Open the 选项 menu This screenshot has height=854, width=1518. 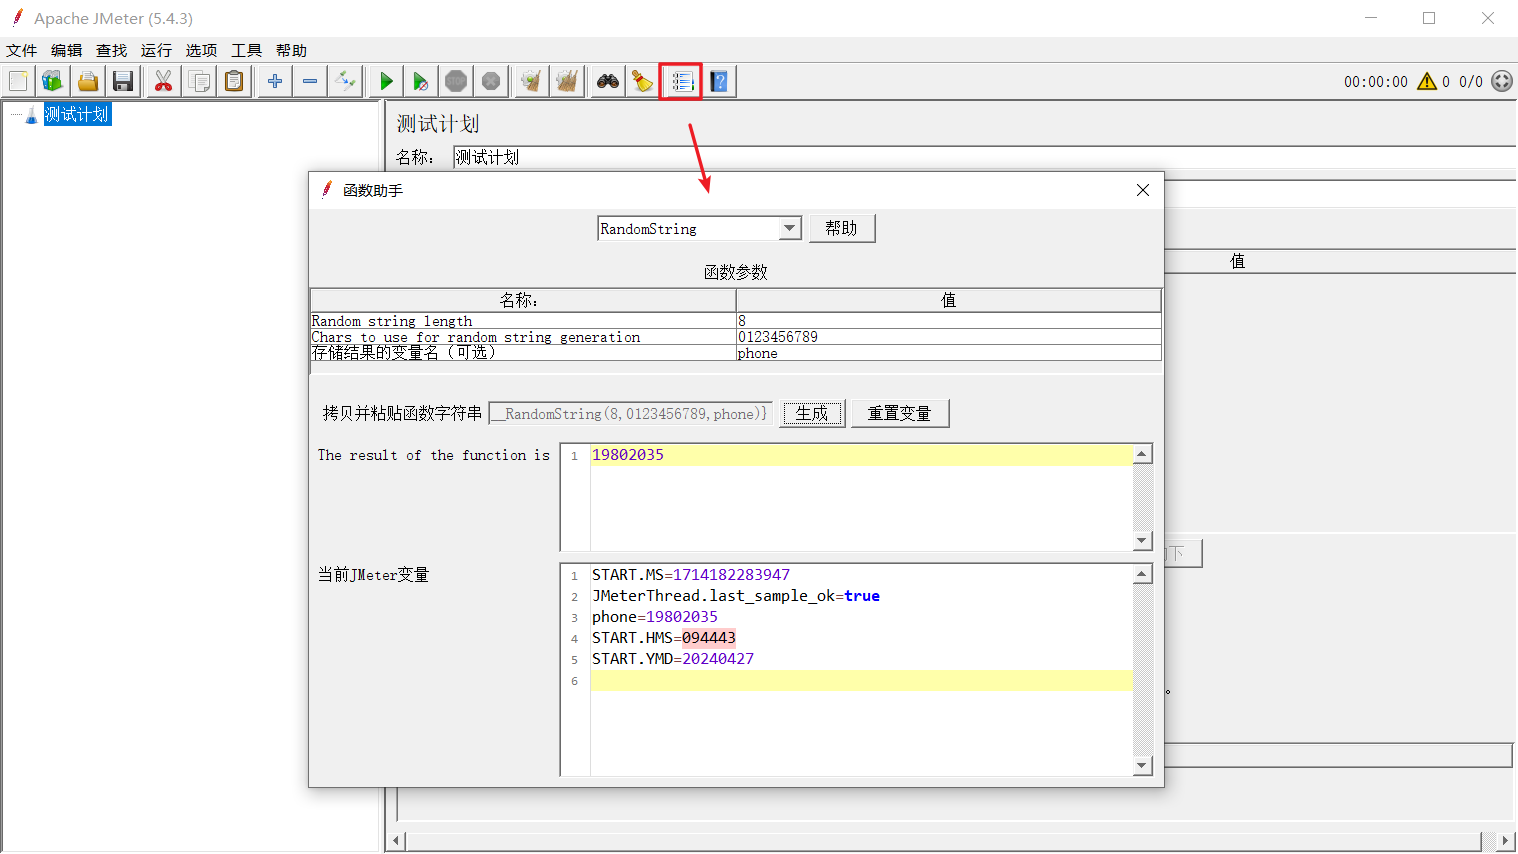coord(201,50)
